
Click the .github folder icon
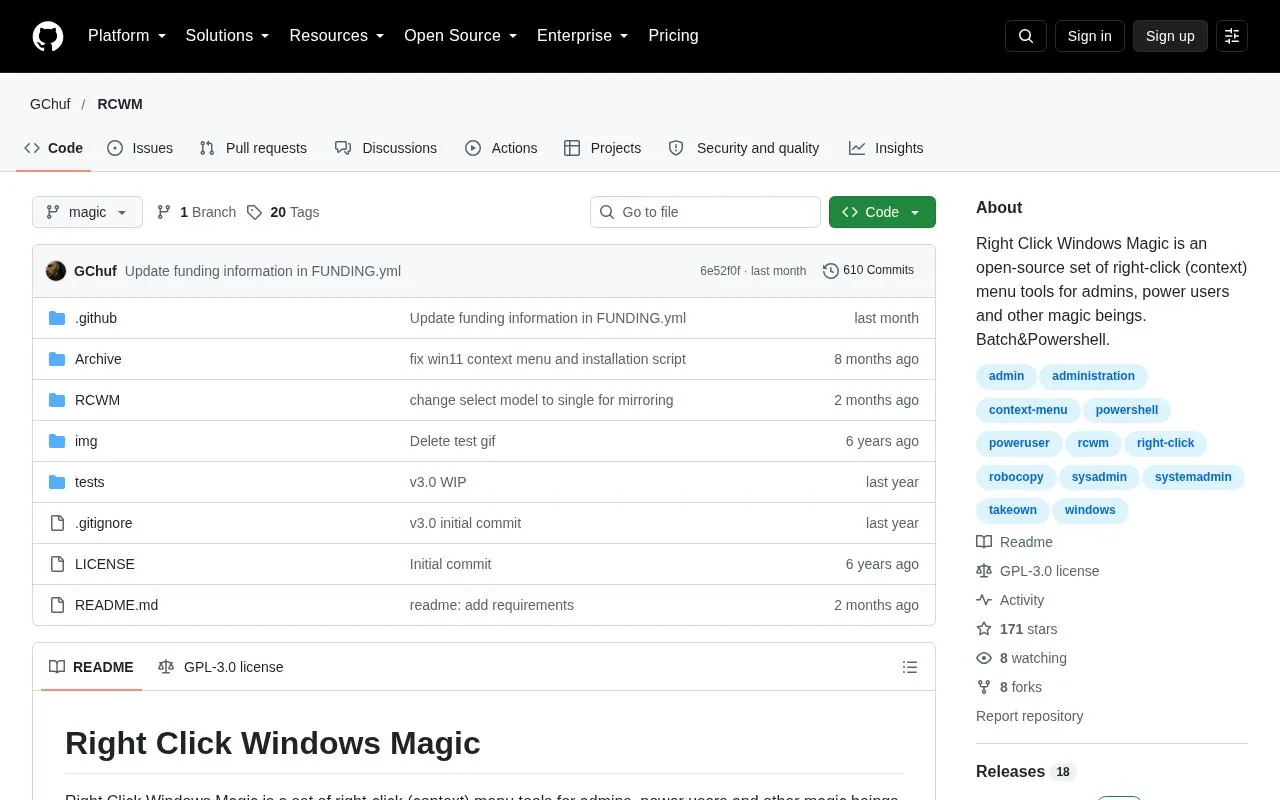click(57, 318)
